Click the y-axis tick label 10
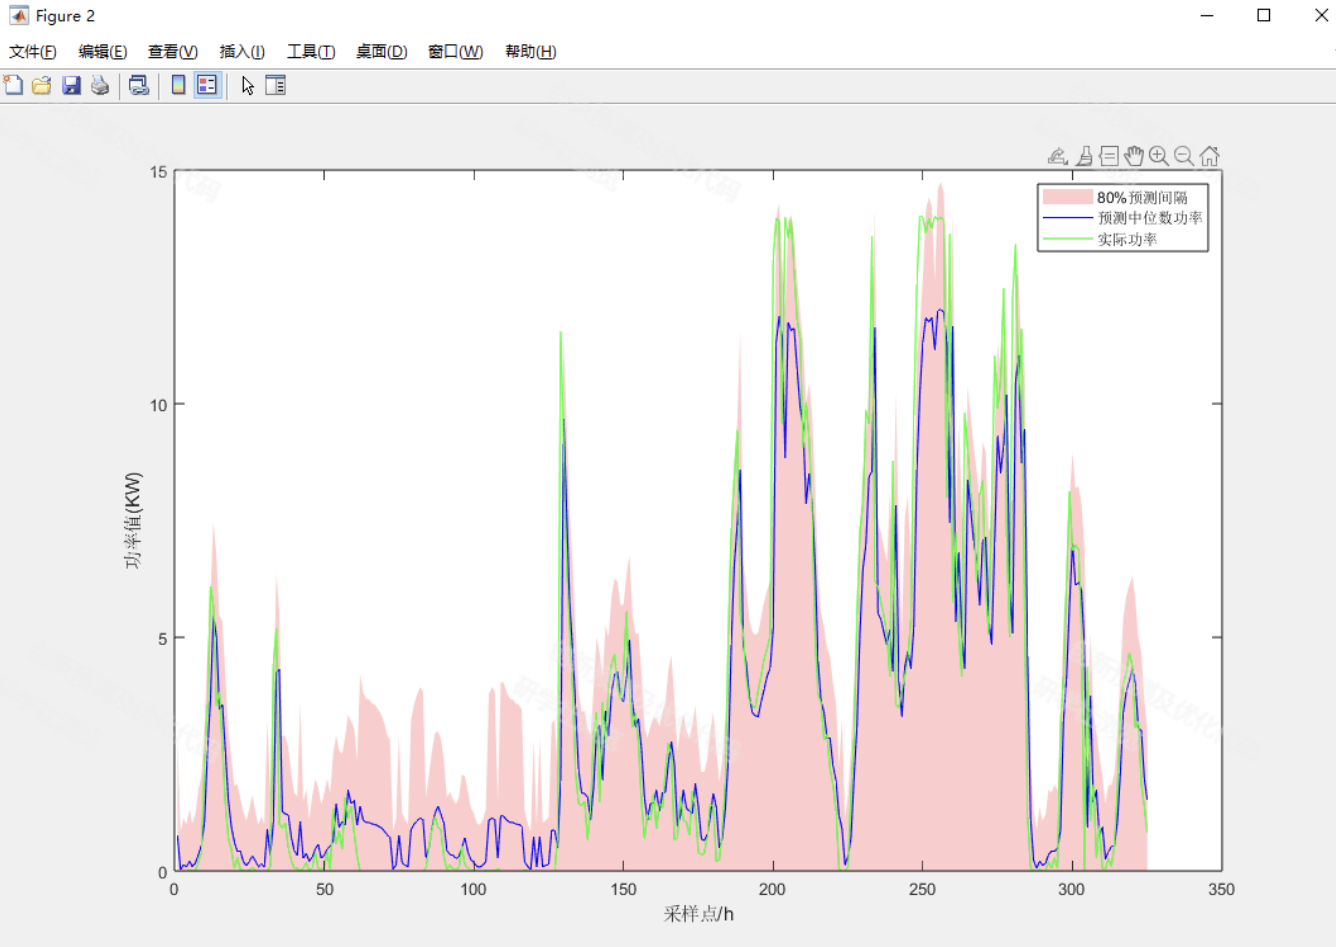This screenshot has width=1336, height=947. tap(159, 405)
